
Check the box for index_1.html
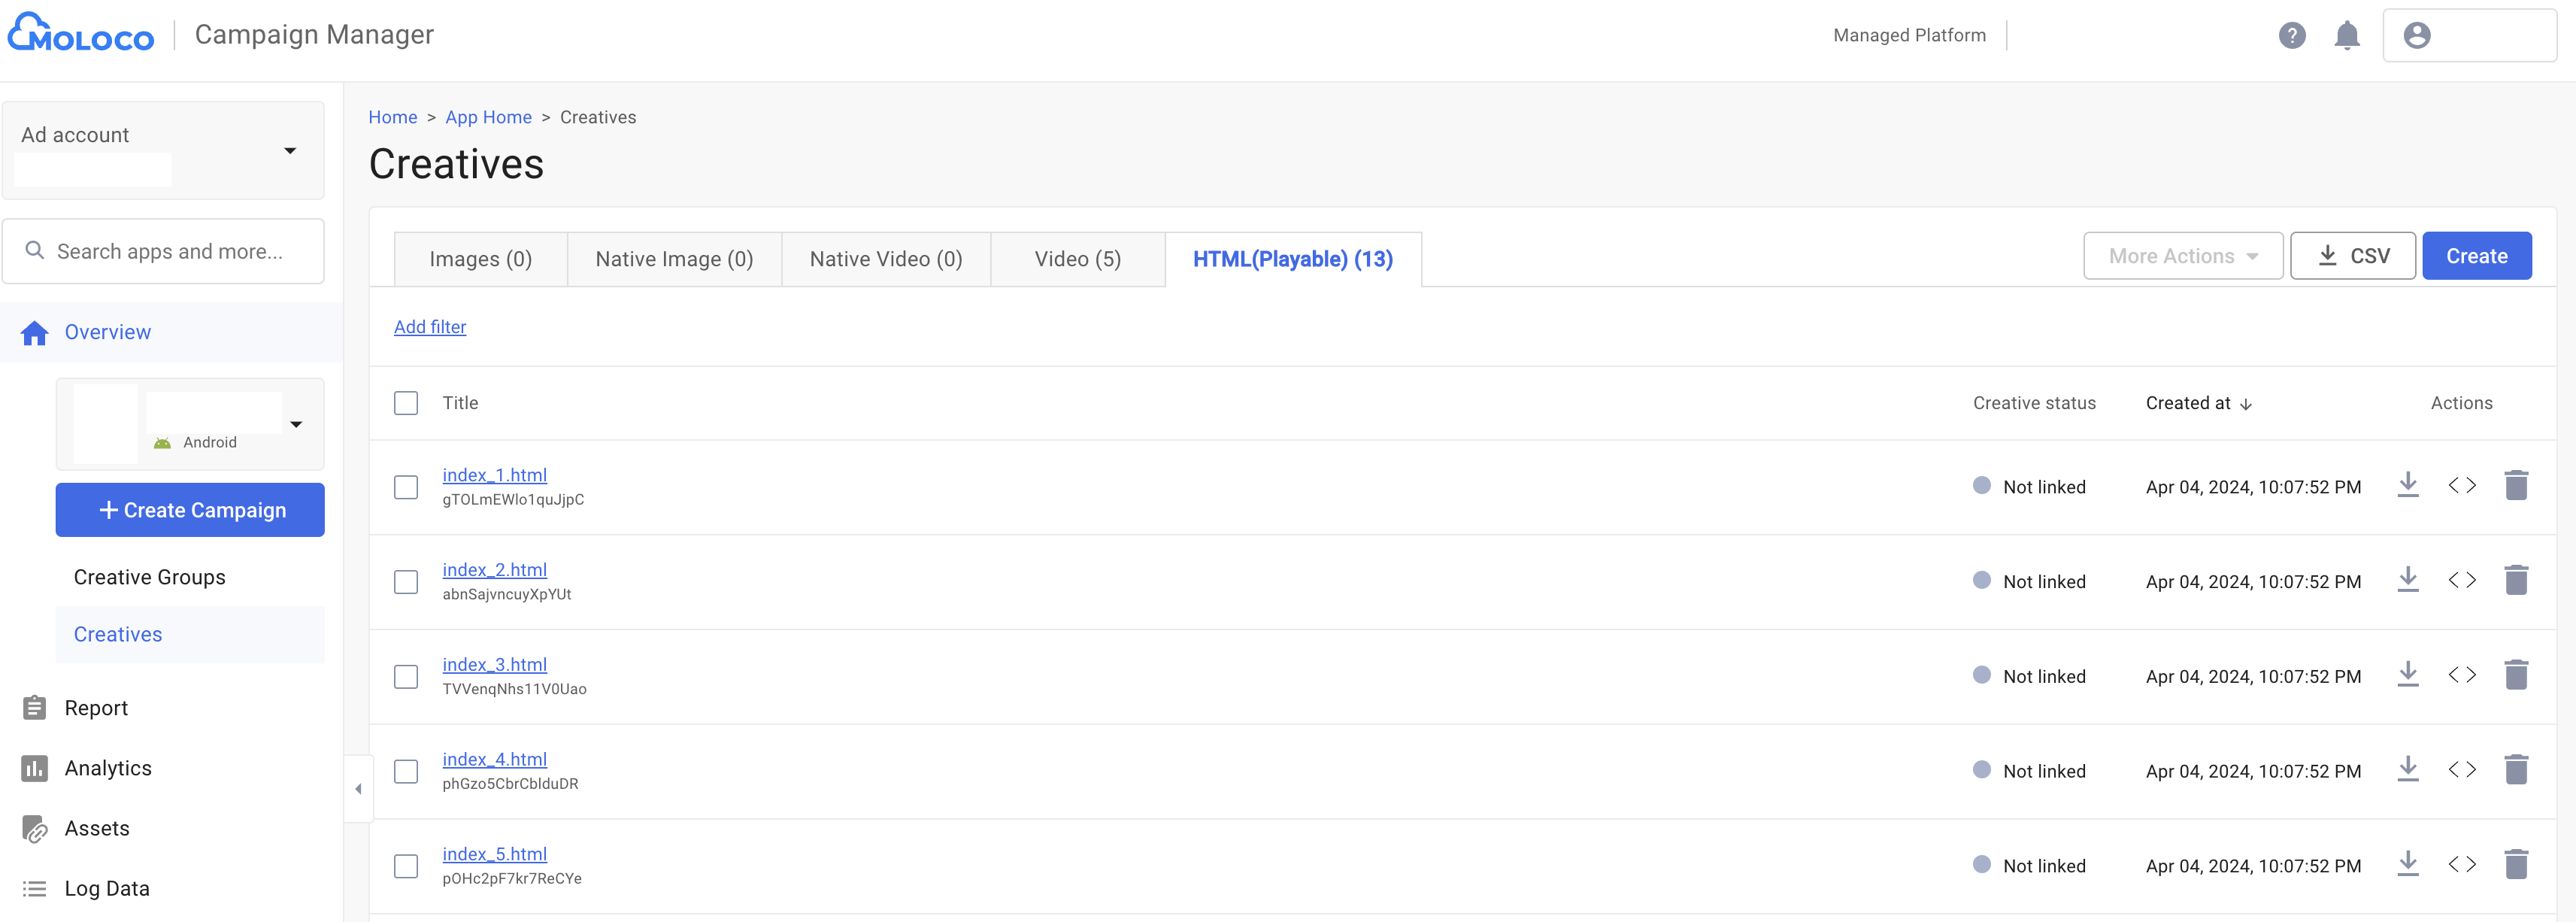click(406, 487)
